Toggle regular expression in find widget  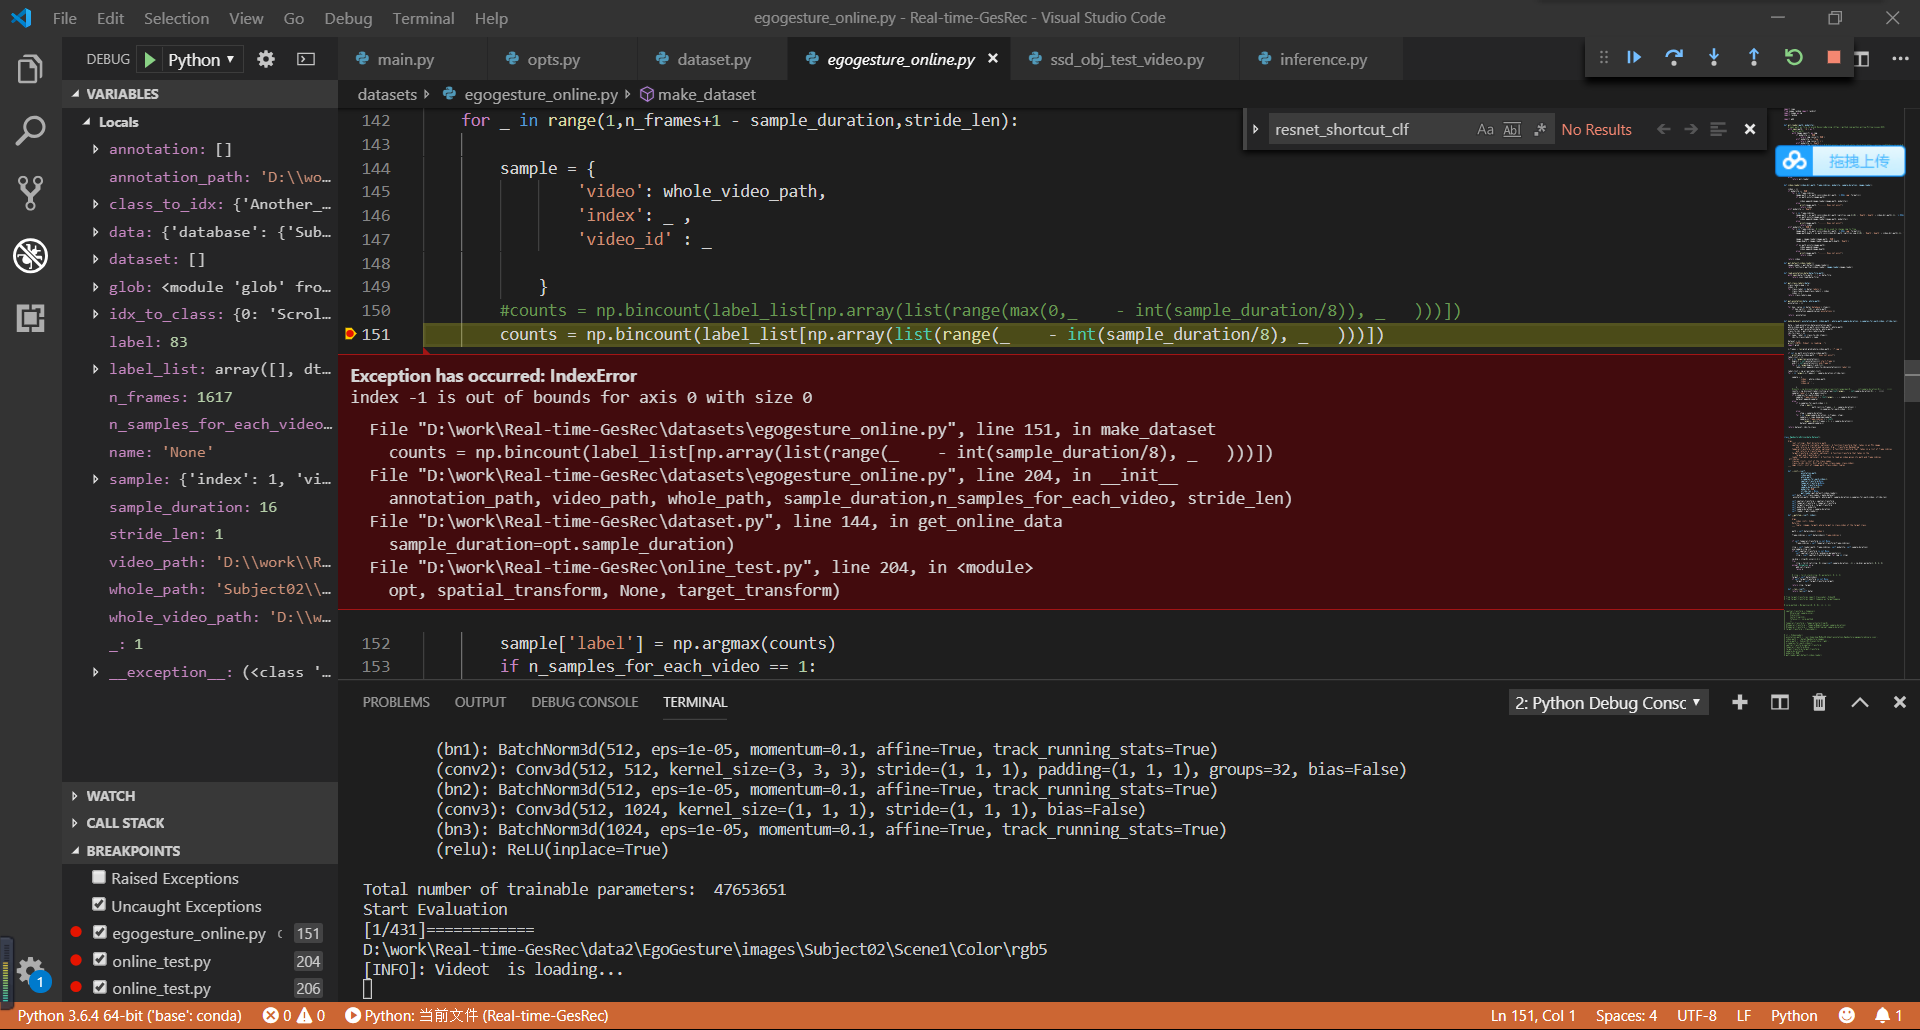(1540, 129)
